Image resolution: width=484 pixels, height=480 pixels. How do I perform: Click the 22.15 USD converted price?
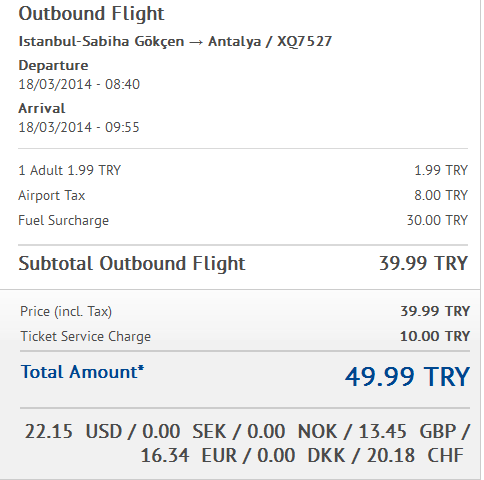(x=73, y=431)
